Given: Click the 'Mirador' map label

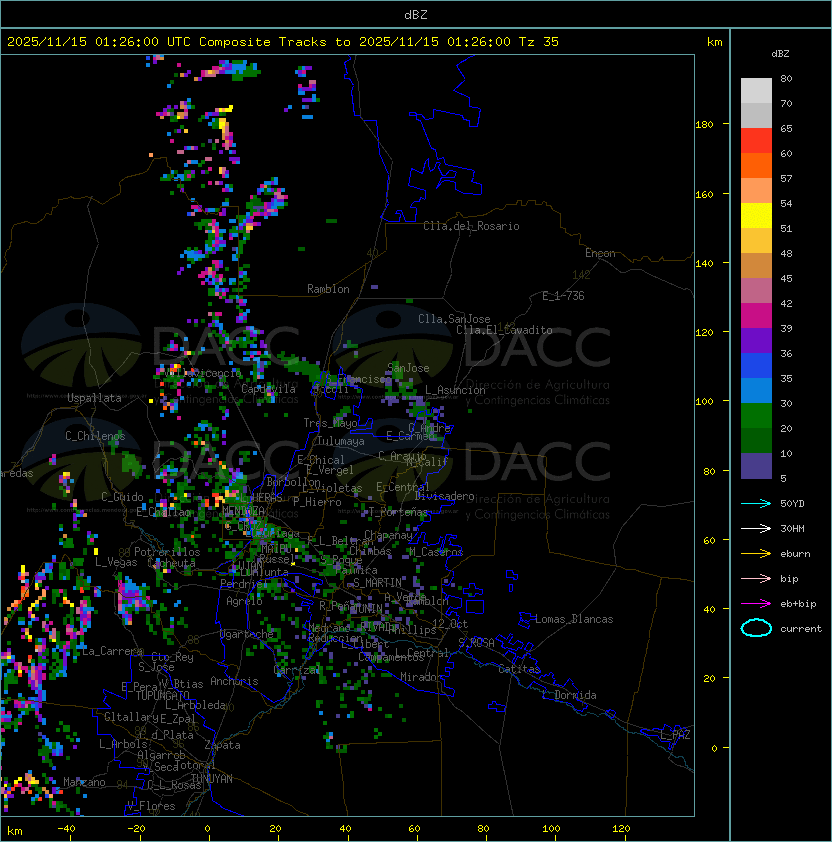Looking at the screenshot, I should 422,677.
